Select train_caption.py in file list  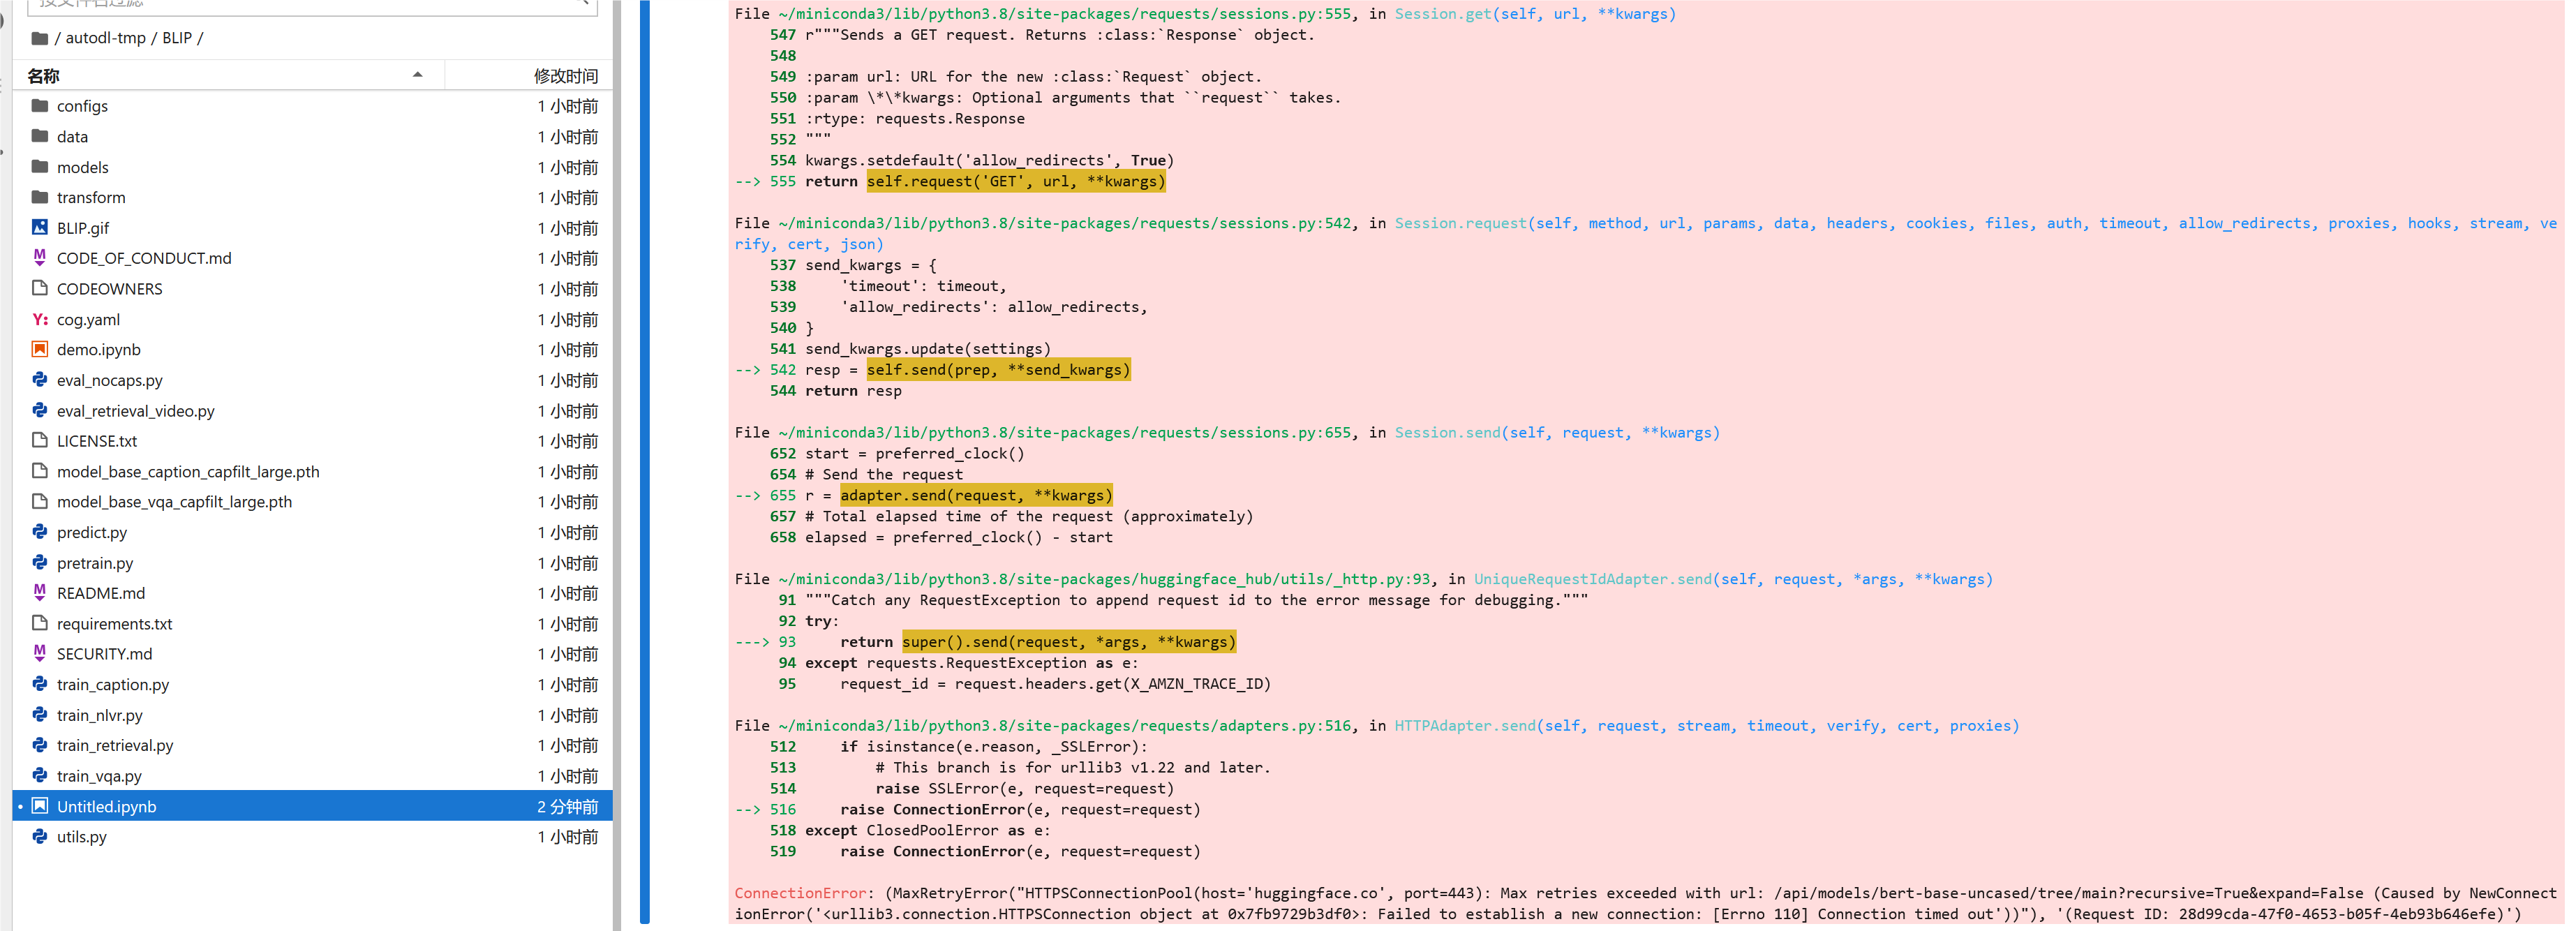[x=113, y=684]
